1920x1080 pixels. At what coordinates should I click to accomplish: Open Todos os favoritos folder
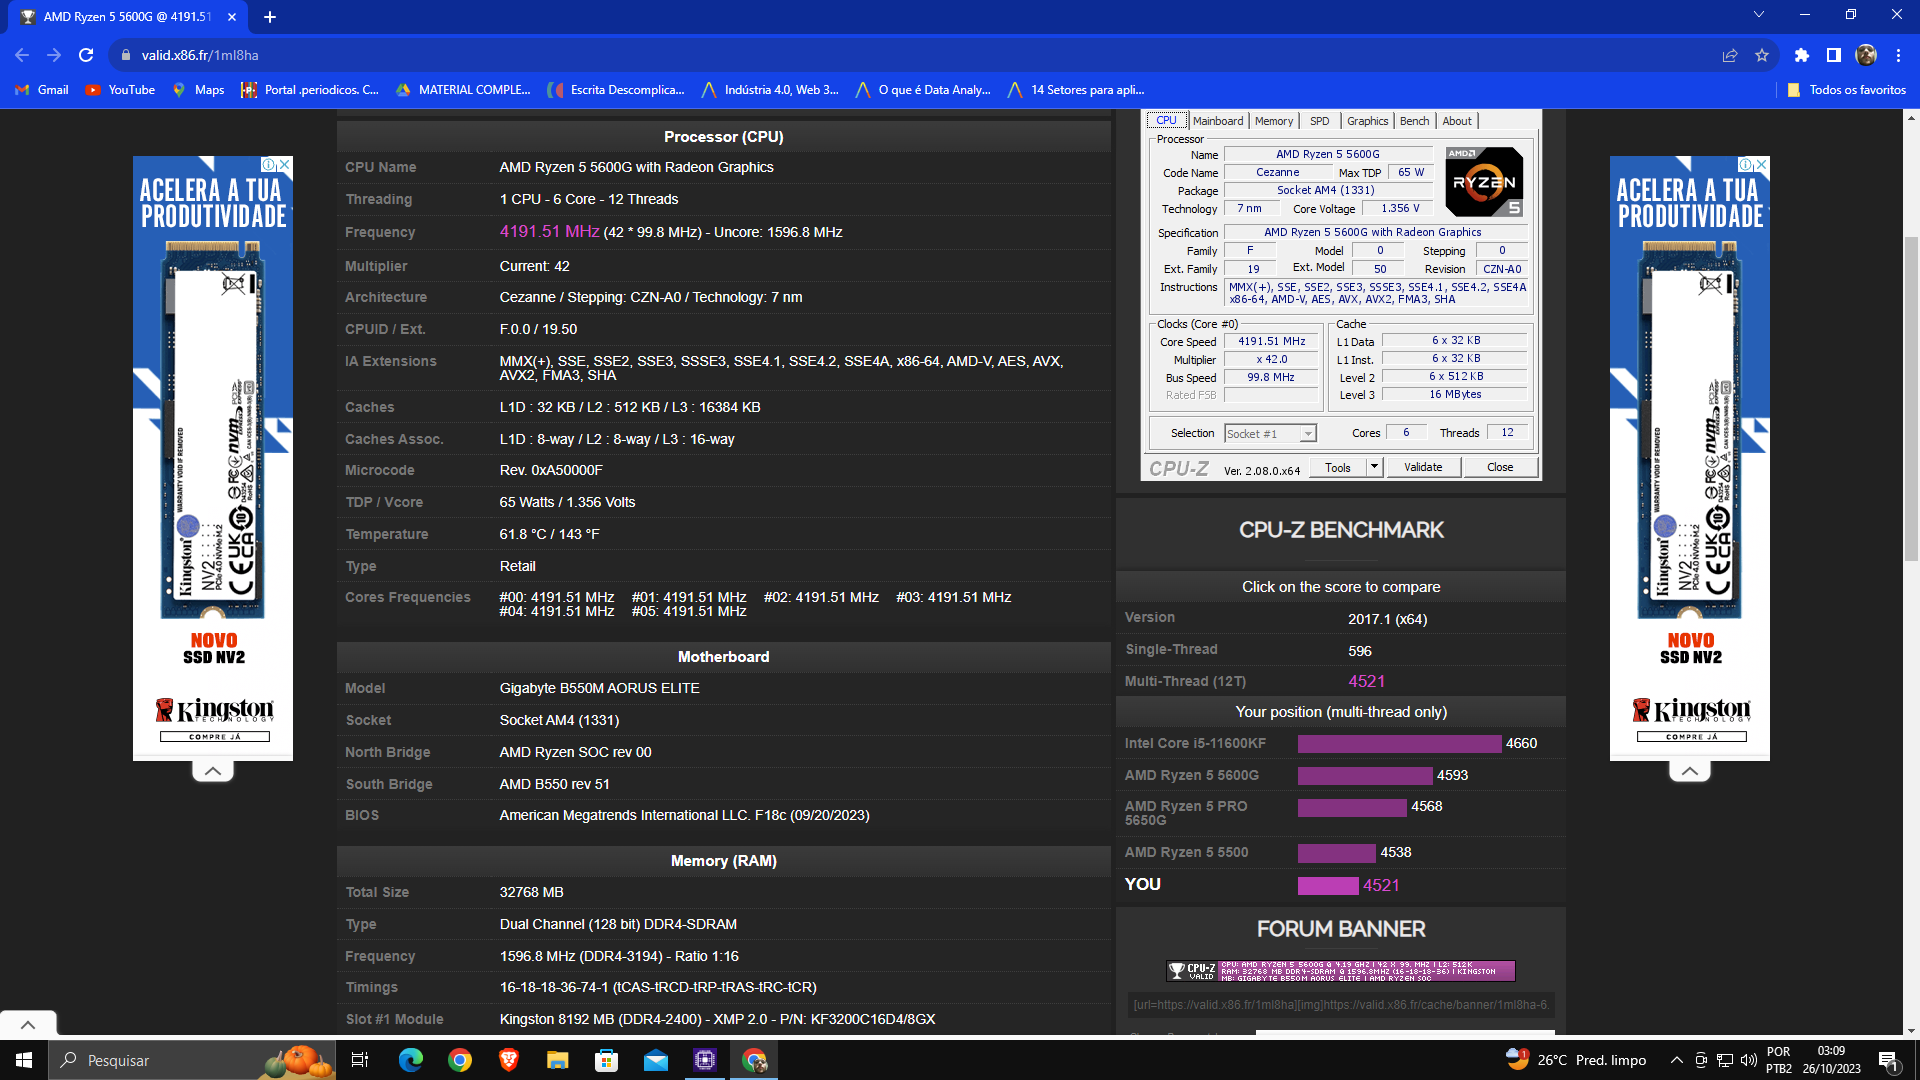pyautogui.click(x=1847, y=90)
